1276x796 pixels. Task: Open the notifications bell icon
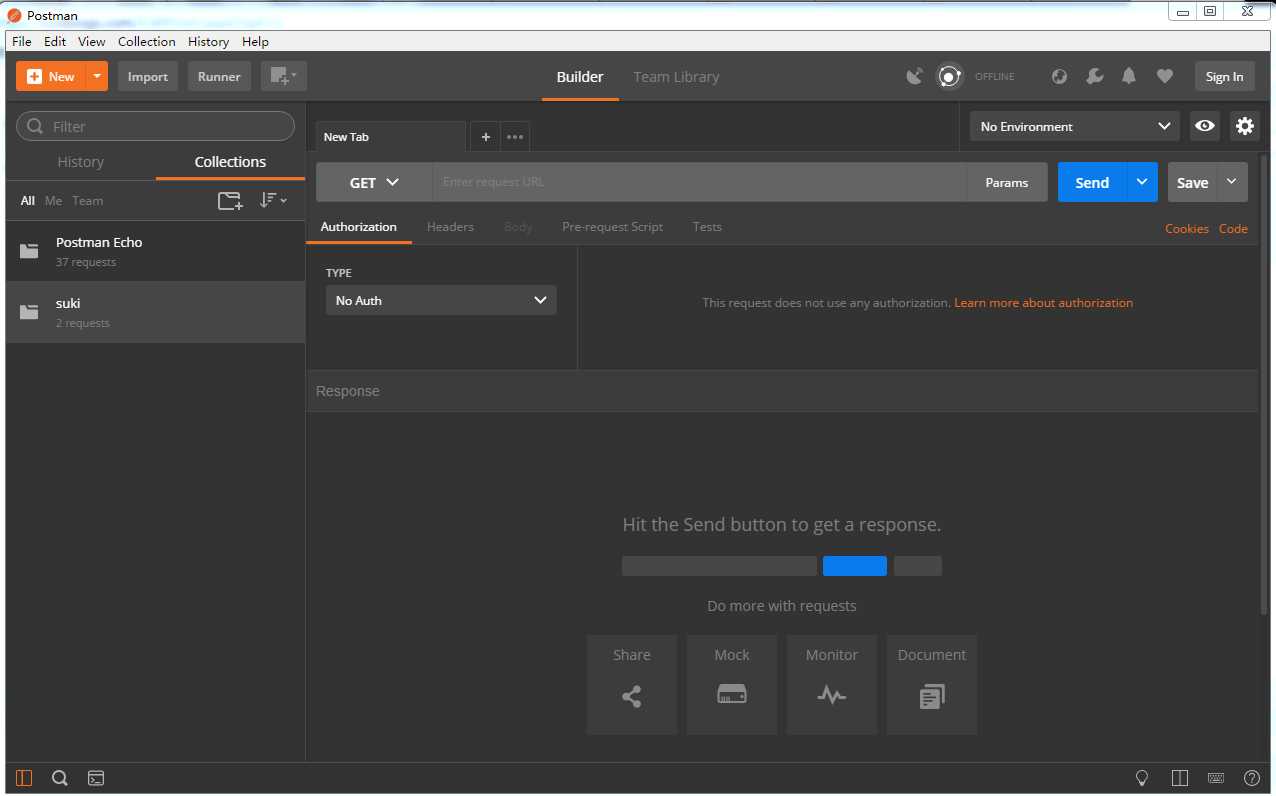(x=1129, y=76)
